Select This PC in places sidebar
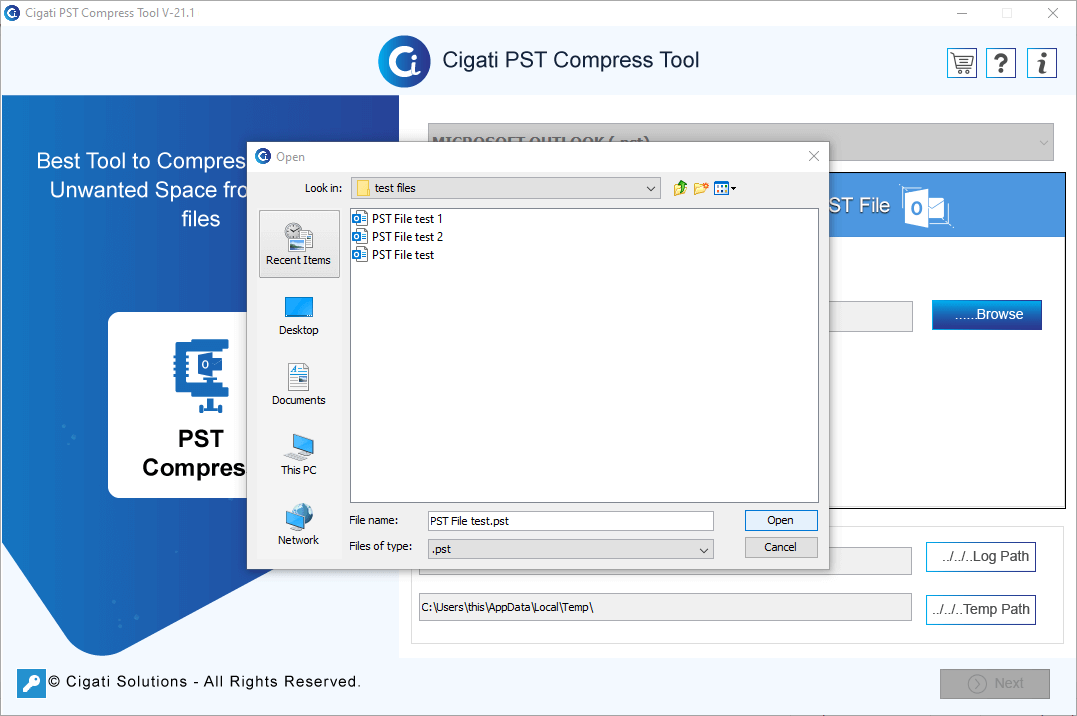1077x716 pixels. click(299, 455)
